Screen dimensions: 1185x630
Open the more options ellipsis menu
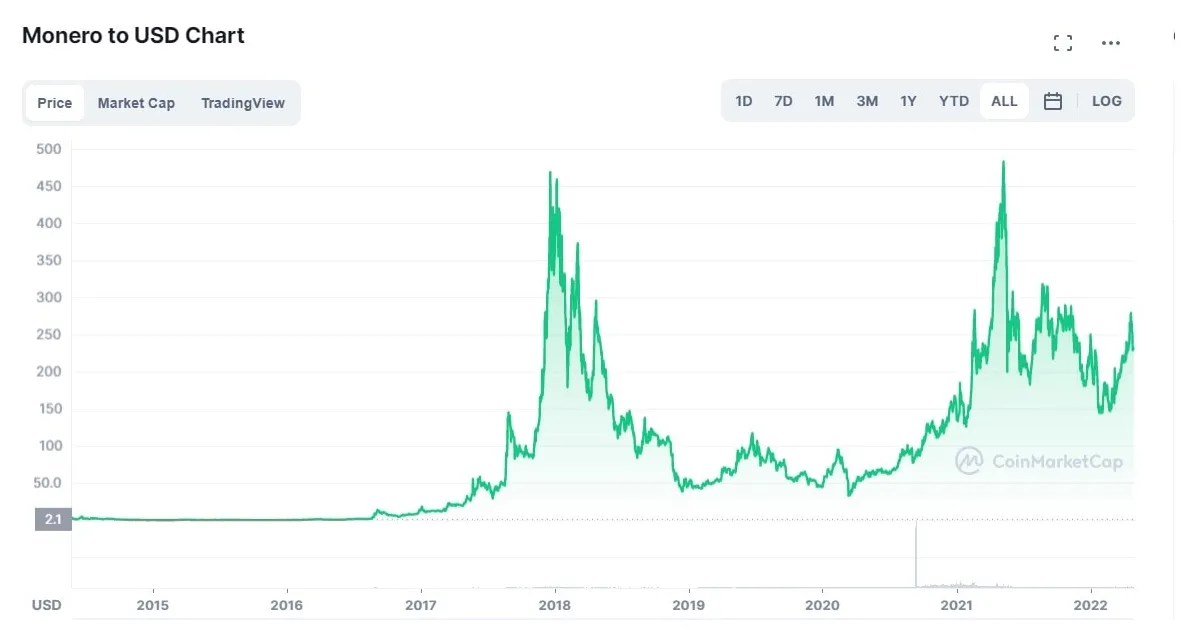tap(1110, 42)
